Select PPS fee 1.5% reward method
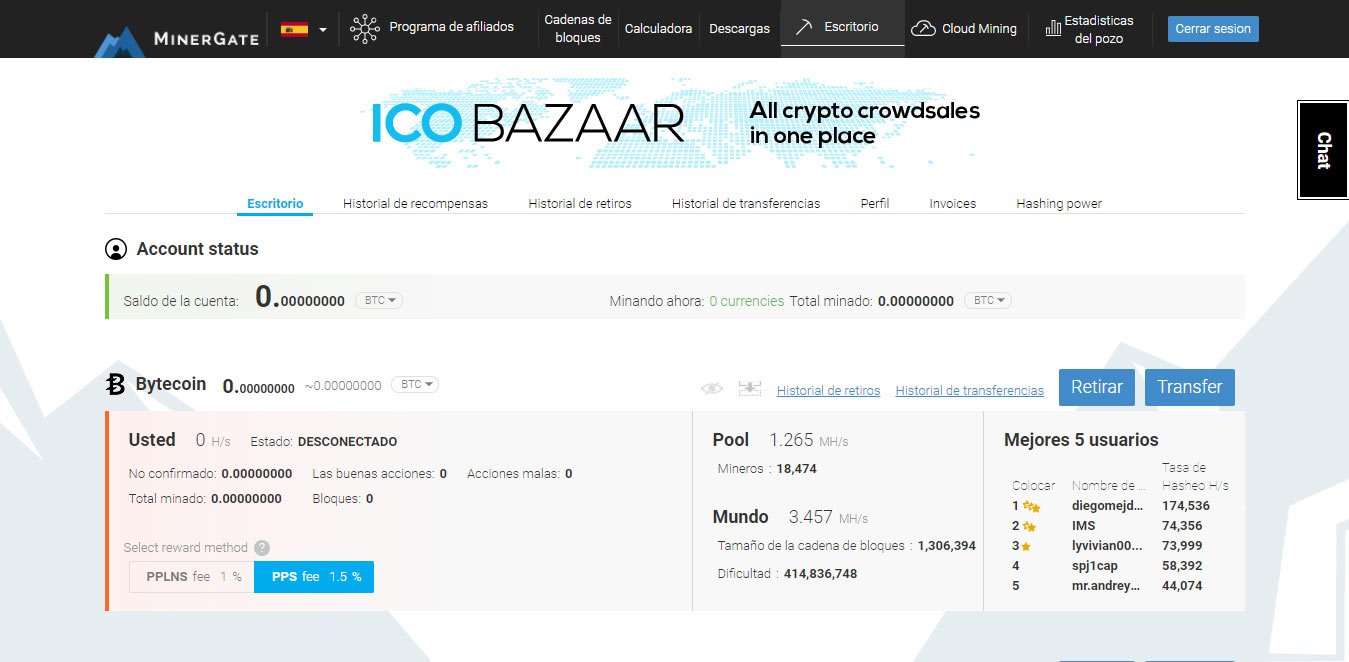The height and width of the screenshot is (662, 1349). pyautogui.click(x=314, y=577)
